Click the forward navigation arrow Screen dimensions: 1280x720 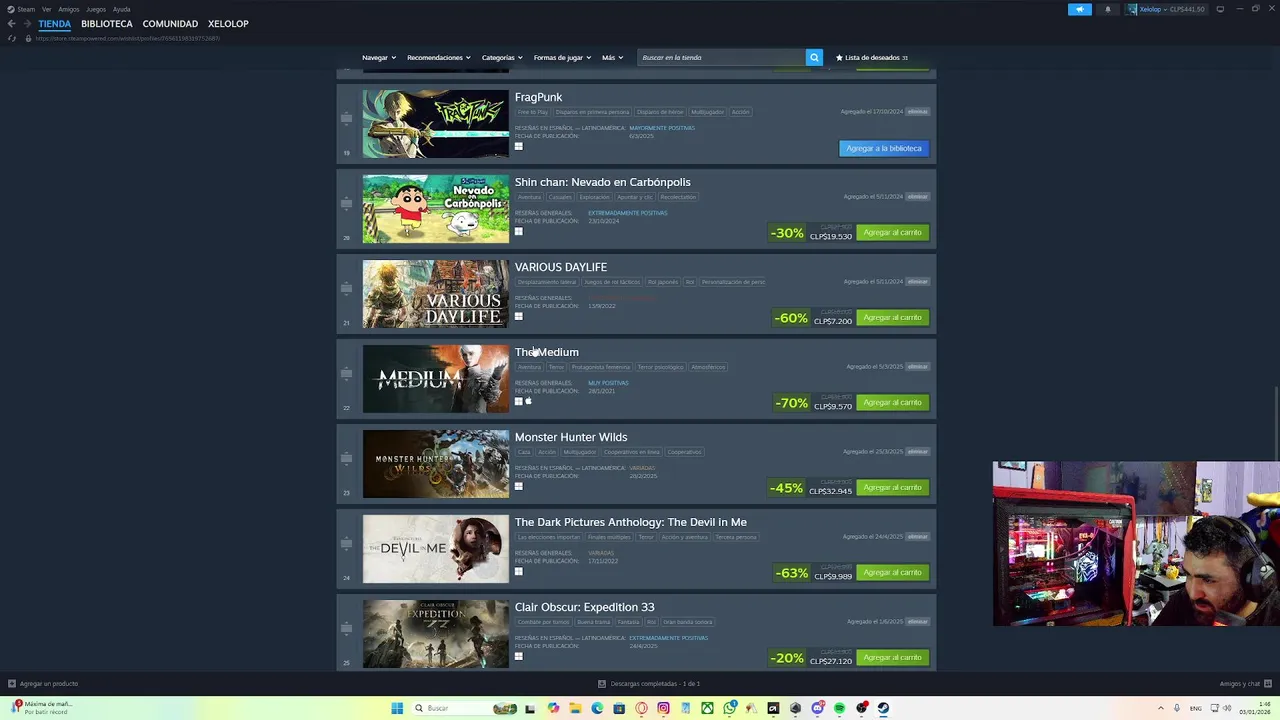pyautogui.click(x=27, y=24)
